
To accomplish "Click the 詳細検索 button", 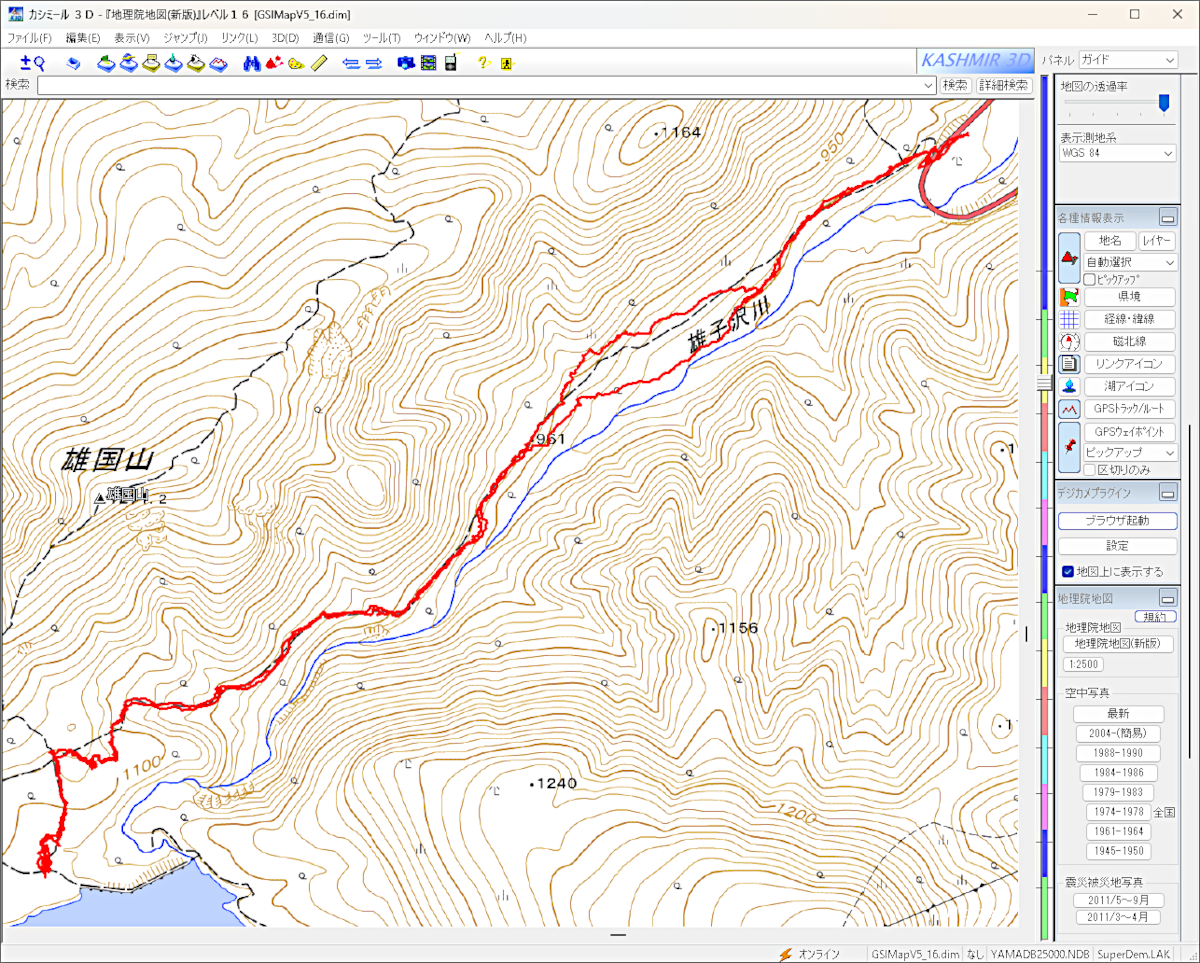I will pos(1004,86).
